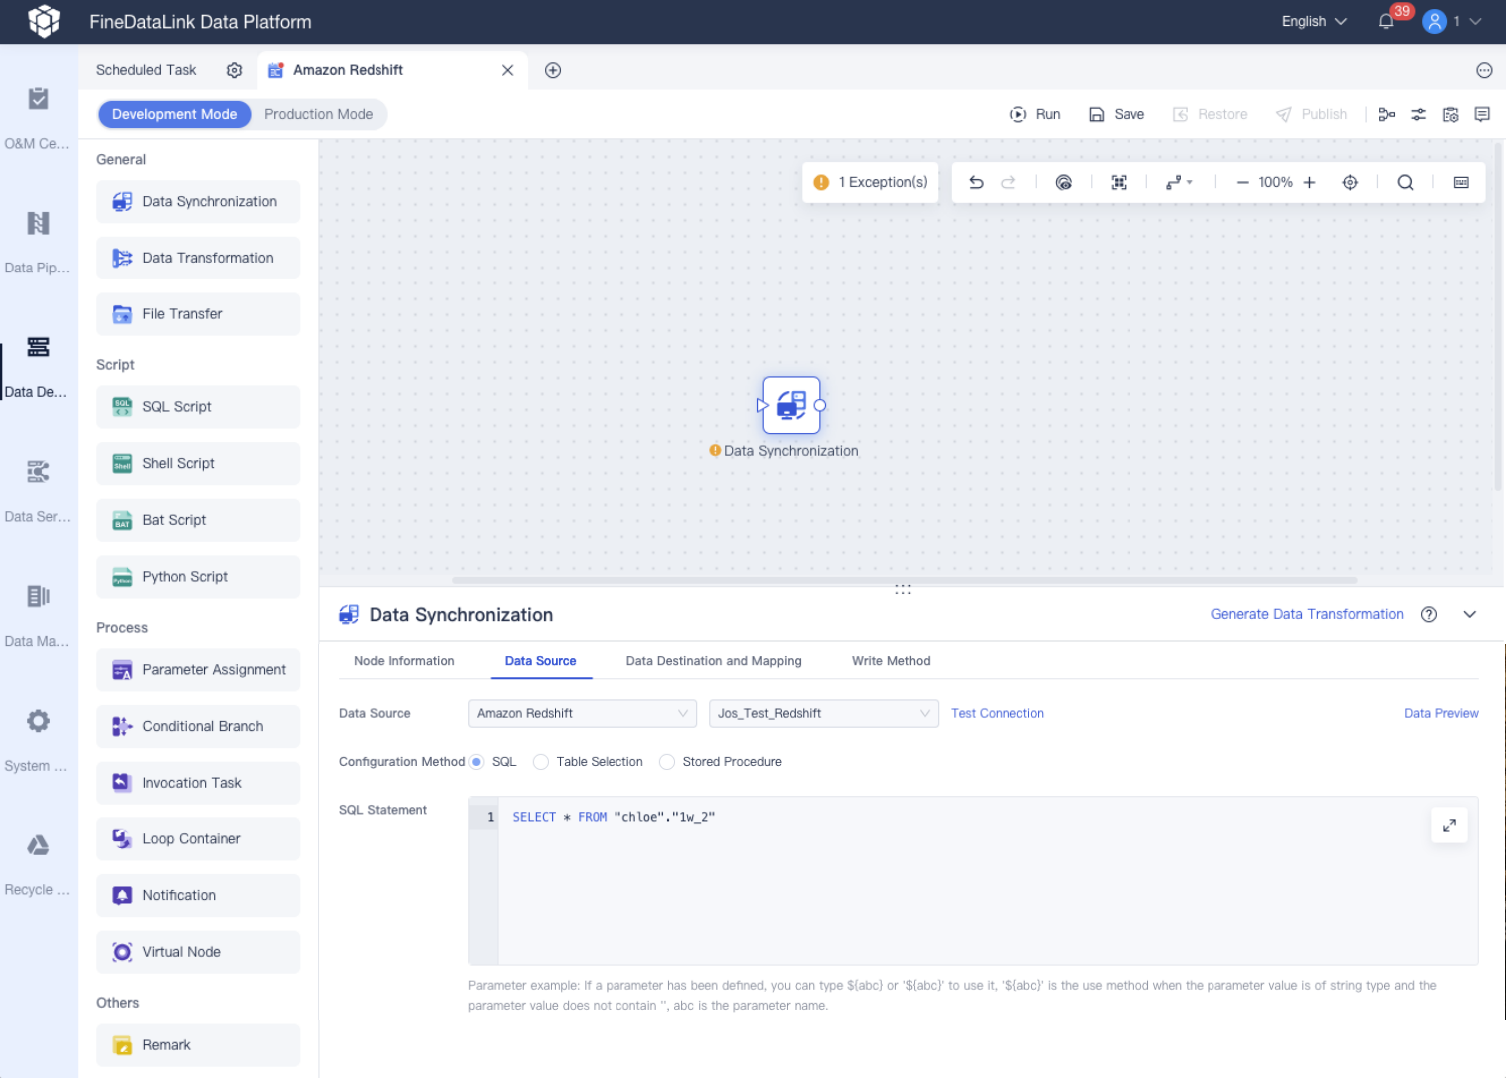This screenshot has width=1510, height=1080.
Task: Switch to Production Mode
Action: click(318, 114)
